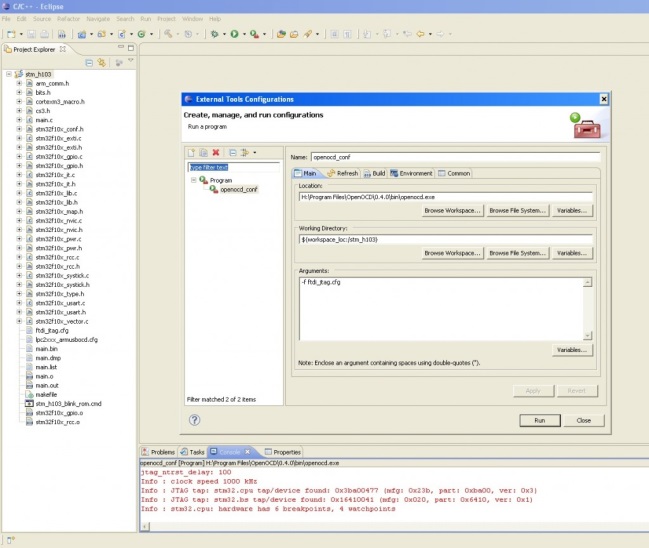Click Collapse All icon in Project Explorer
The height and width of the screenshot is (548, 649).
[88, 62]
